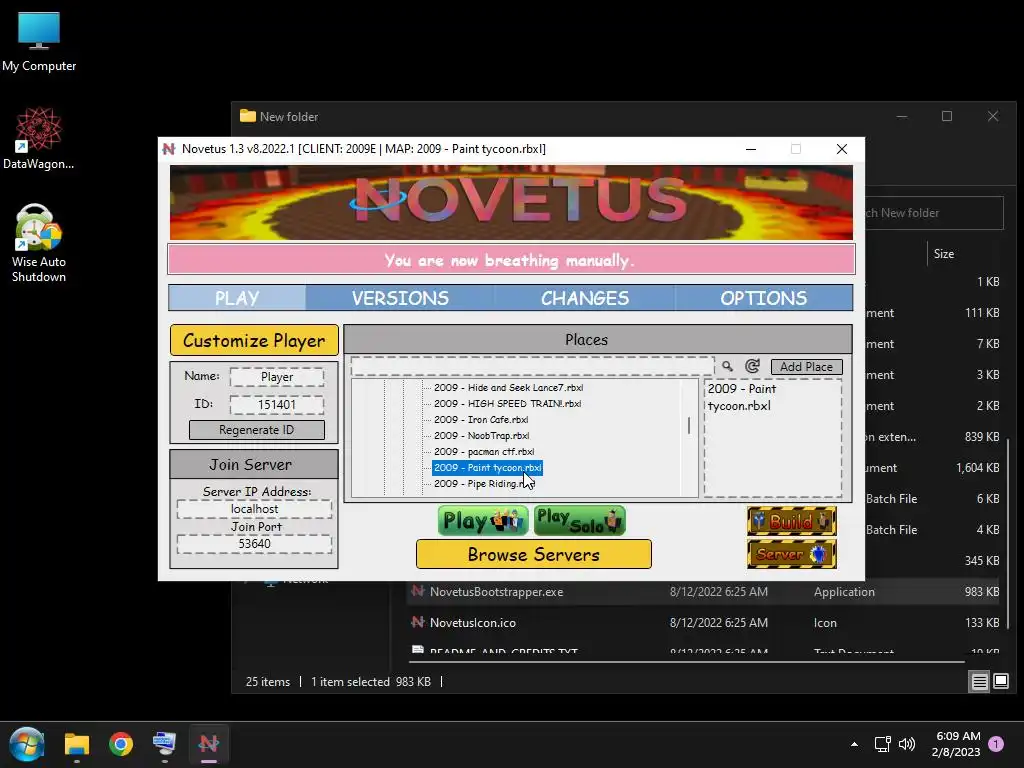Image resolution: width=1024 pixels, height=768 pixels.
Task: Open Wise Auto Shutdown shortcut
Action: coord(39,243)
